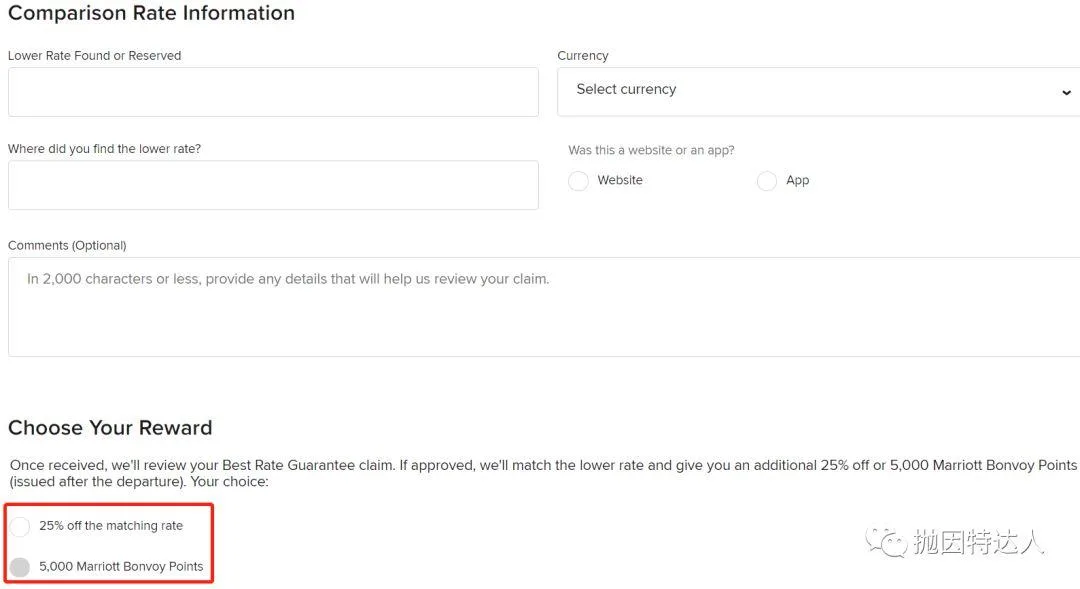This screenshot has width=1080, height=589.
Task: Click the 'Choose Your Reward' heading
Action: (110, 428)
